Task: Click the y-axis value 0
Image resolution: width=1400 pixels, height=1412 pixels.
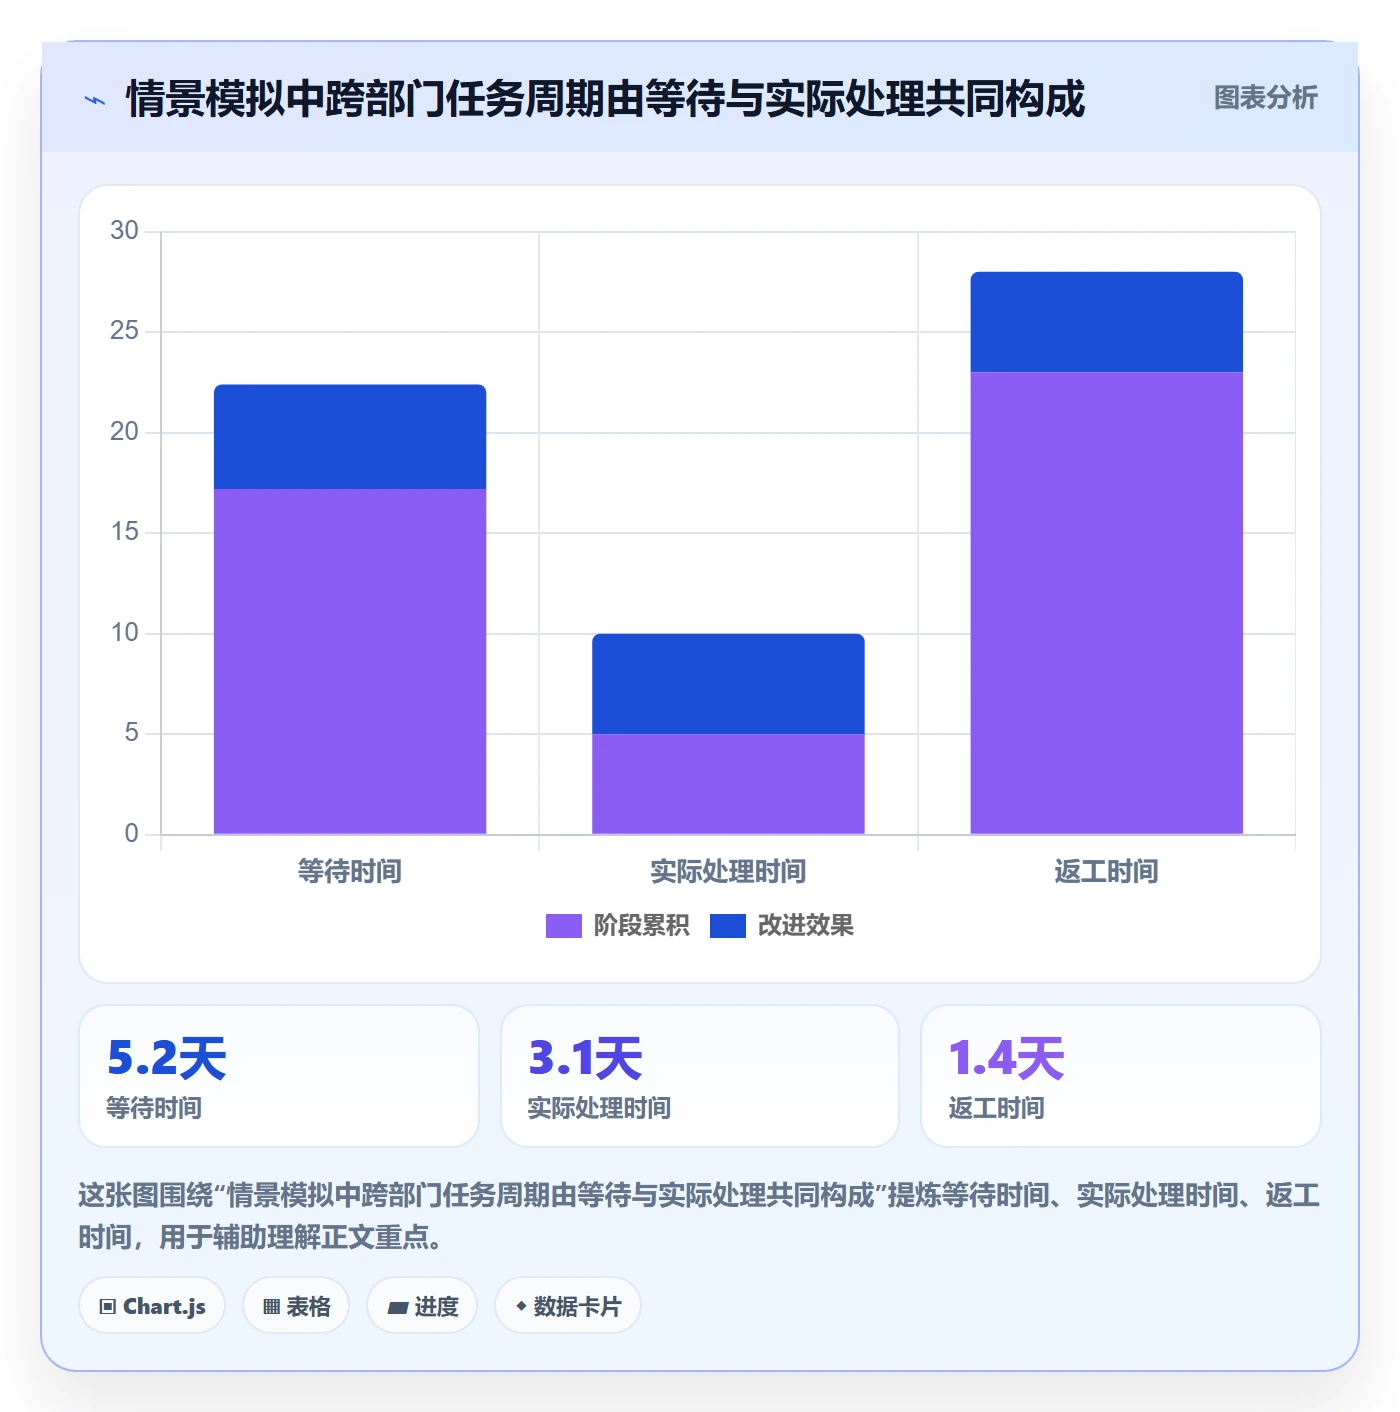Action: [x=131, y=833]
